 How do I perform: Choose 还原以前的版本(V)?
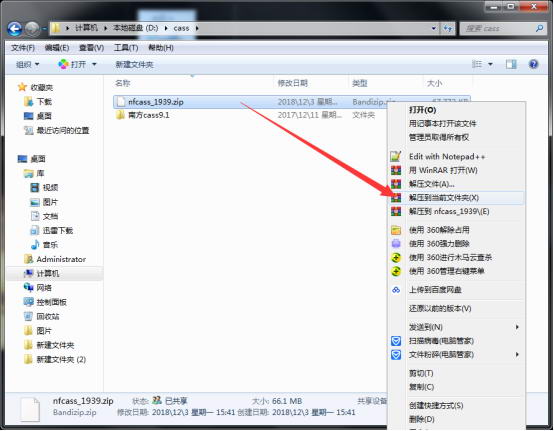tap(440, 308)
